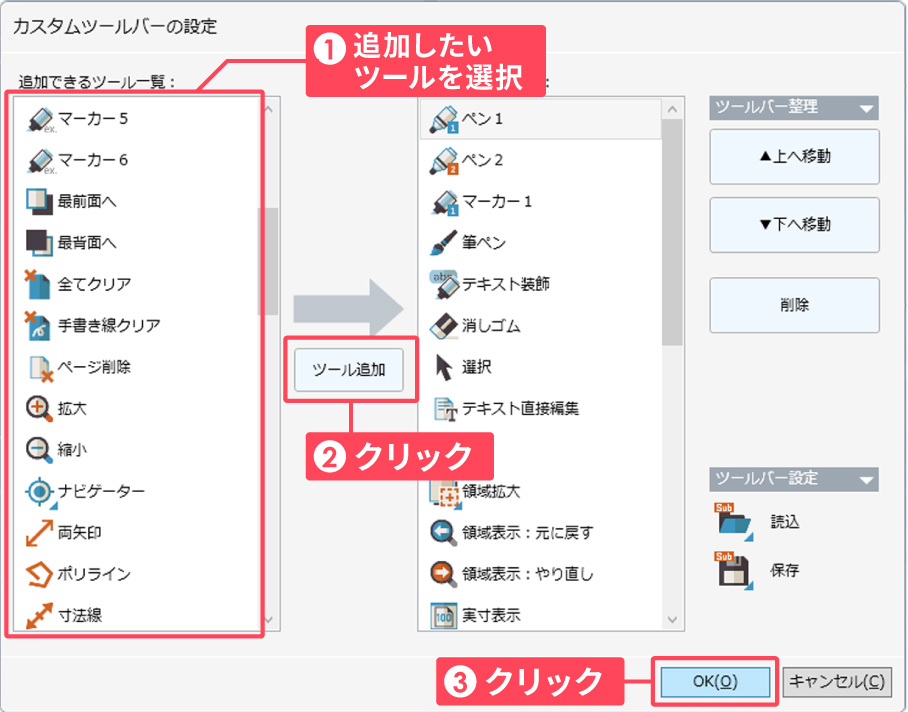Select the マーカー5 marker icon
908x712 pixels.
tap(40, 119)
